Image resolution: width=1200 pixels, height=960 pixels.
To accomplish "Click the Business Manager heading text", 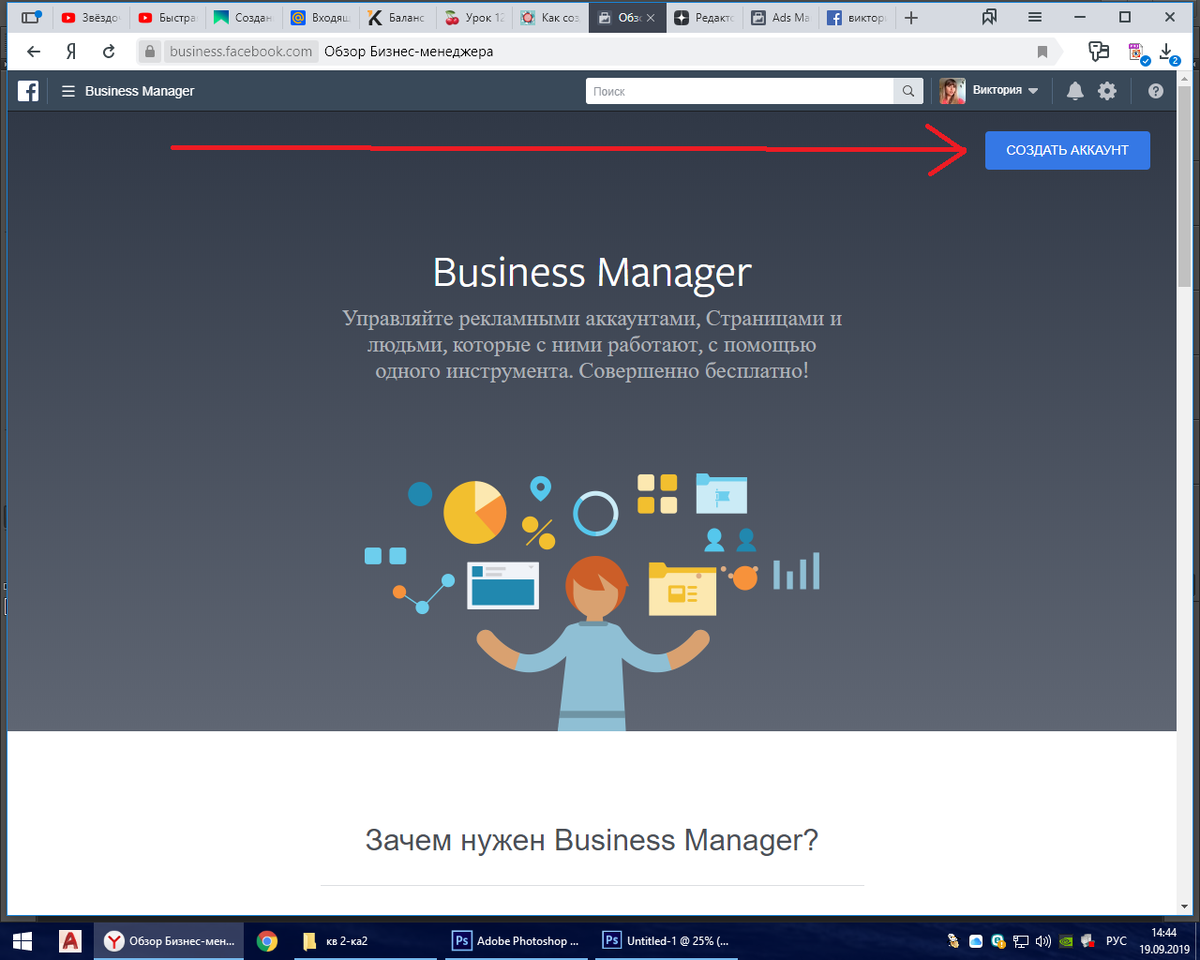I will click(592, 273).
